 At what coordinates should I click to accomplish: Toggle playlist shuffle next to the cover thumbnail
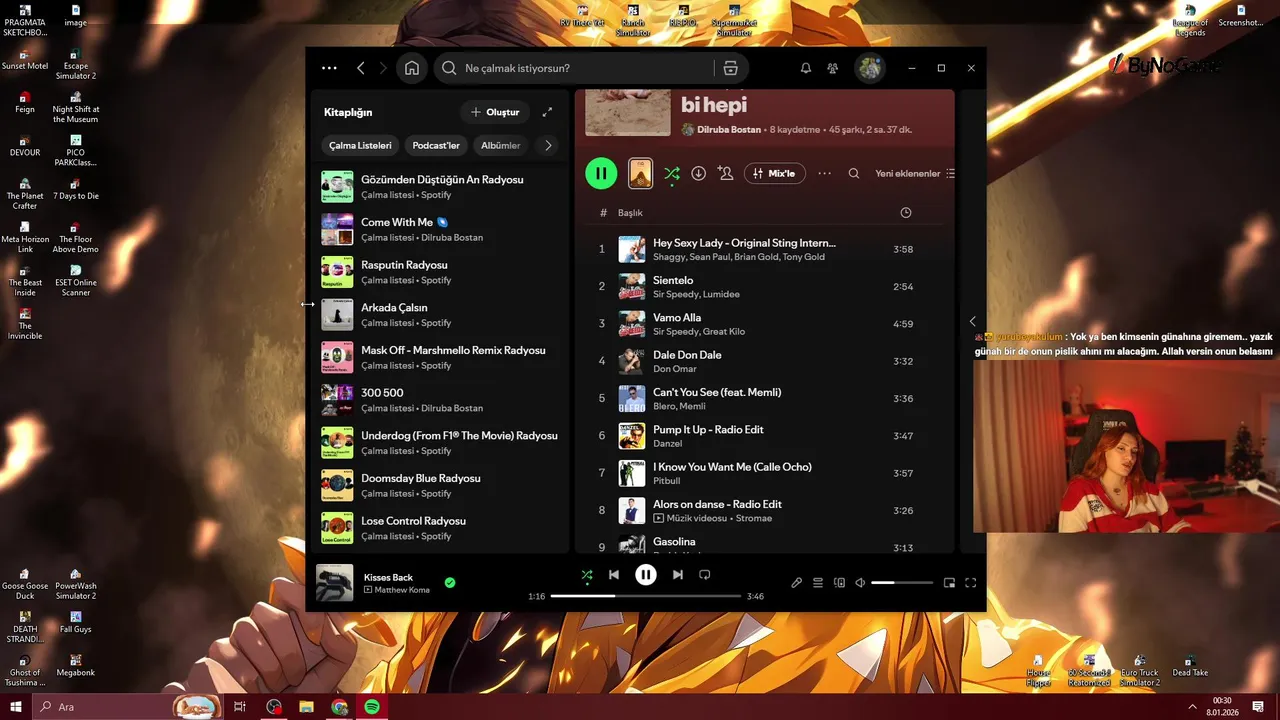672,173
